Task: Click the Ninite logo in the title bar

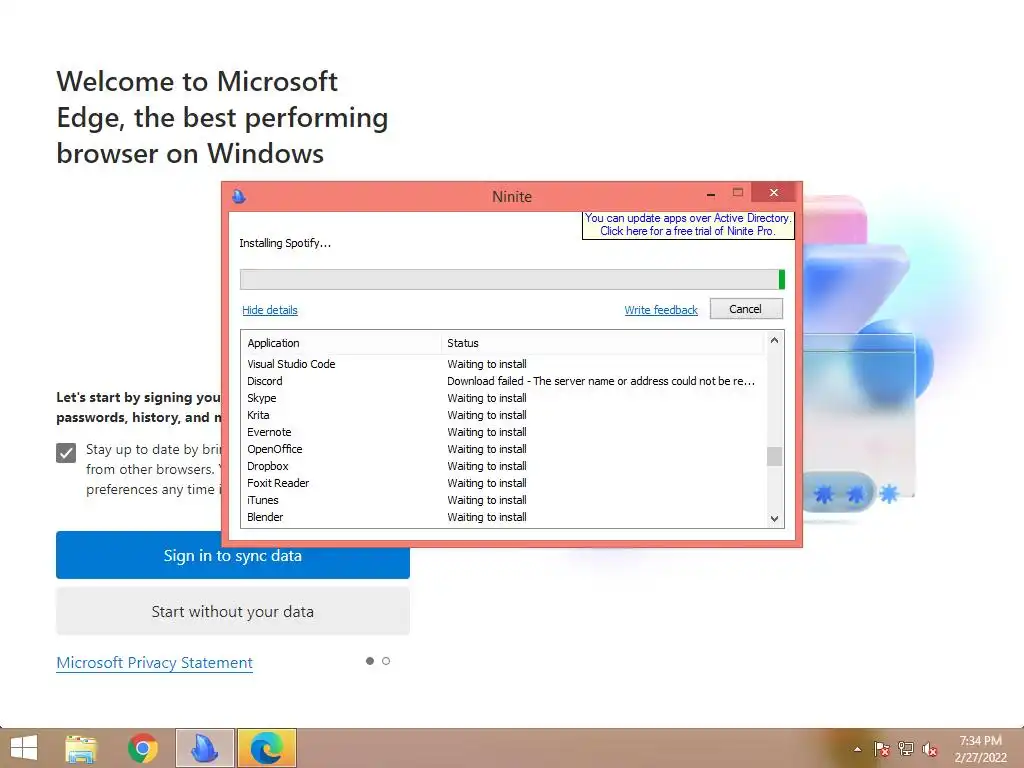Action: [239, 196]
